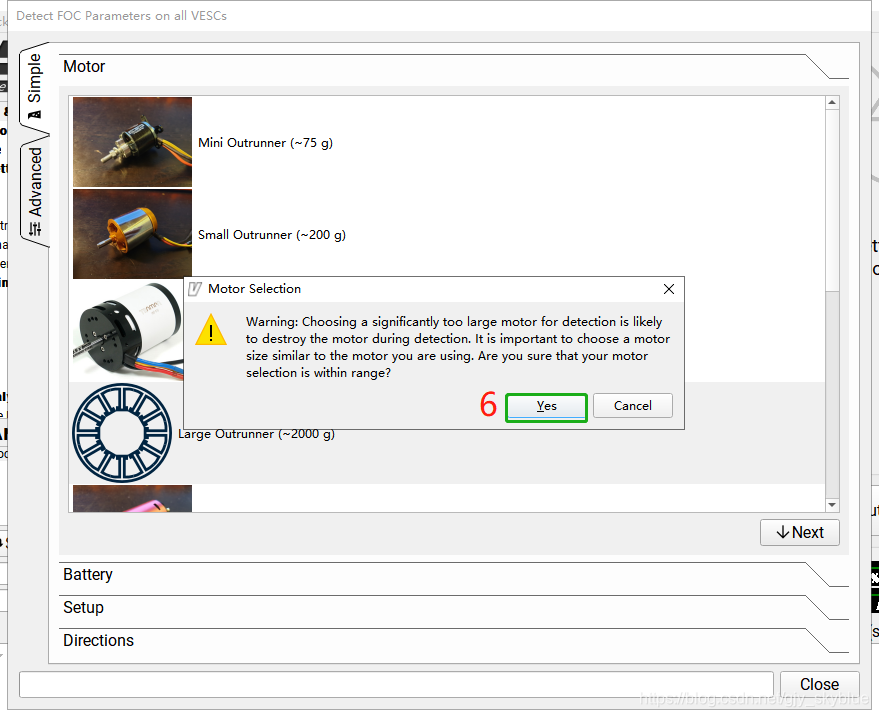Click Yes in Motor Selection dialog
The height and width of the screenshot is (717, 879).
tap(546, 406)
